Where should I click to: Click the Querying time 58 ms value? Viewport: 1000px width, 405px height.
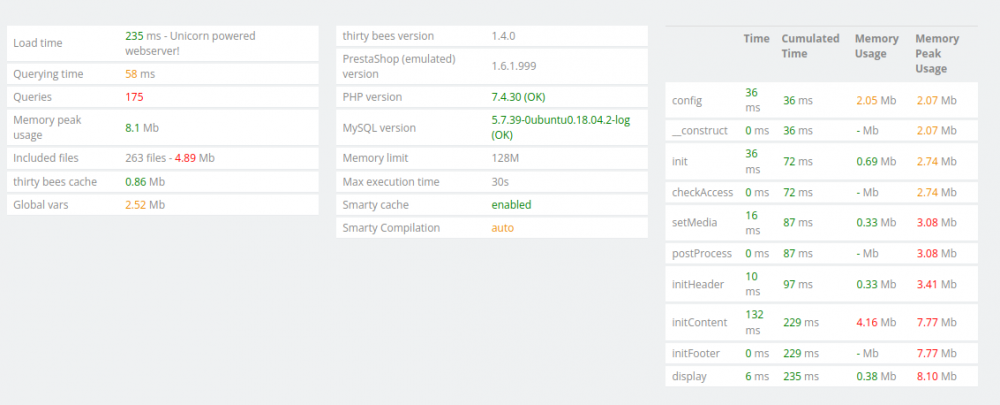coord(140,74)
